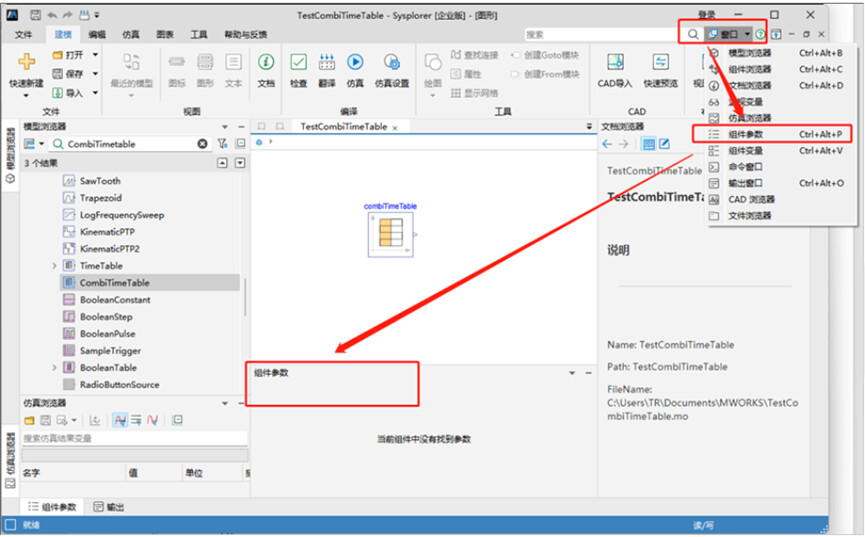The width and height of the screenshot is (865, 537).
Task: Open 仿真设置 simulation settings
Action: [392, 62]
